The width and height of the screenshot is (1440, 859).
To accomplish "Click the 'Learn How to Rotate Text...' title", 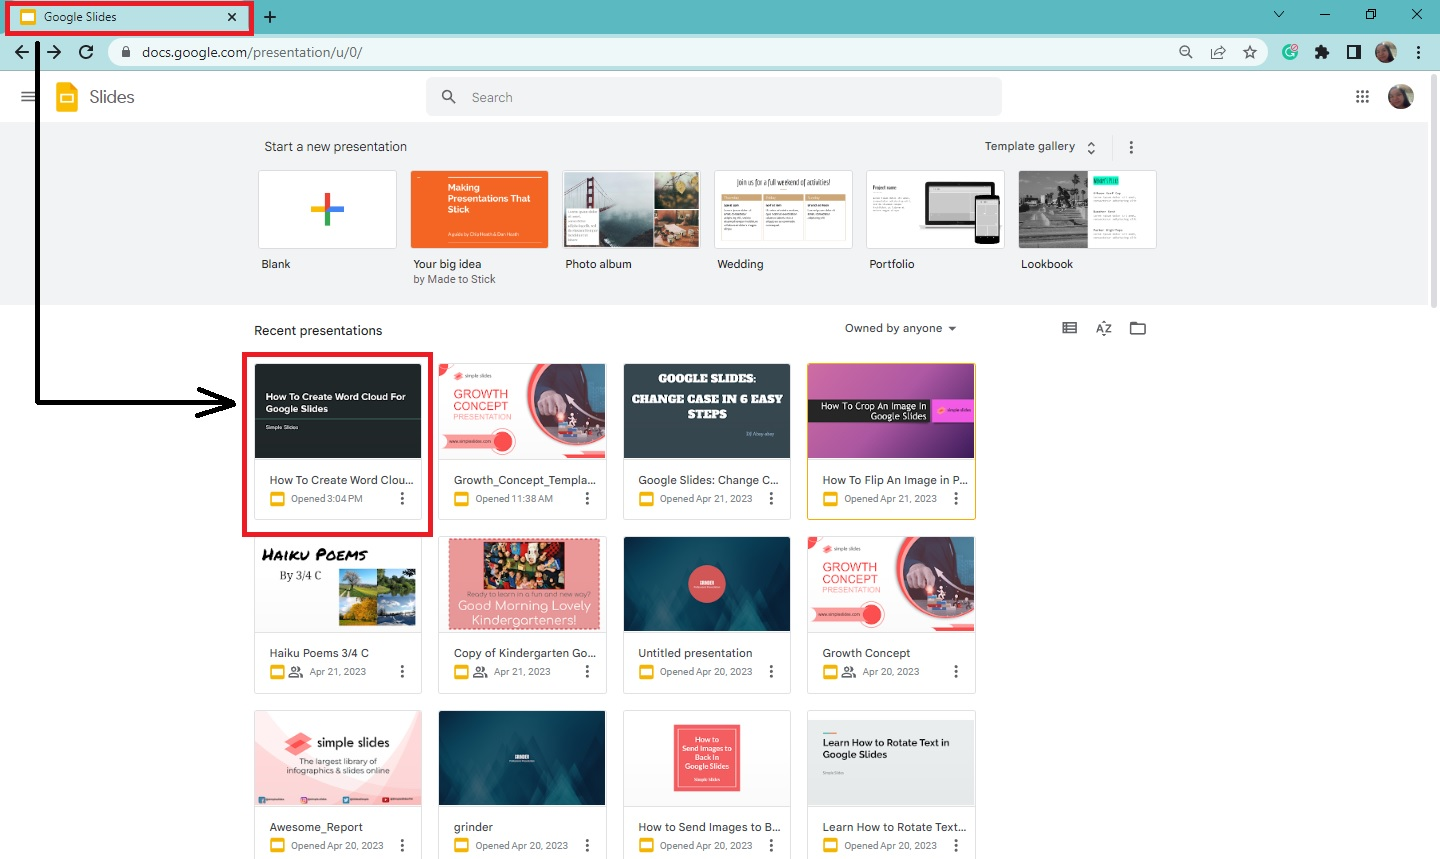I will pos(894,827).
